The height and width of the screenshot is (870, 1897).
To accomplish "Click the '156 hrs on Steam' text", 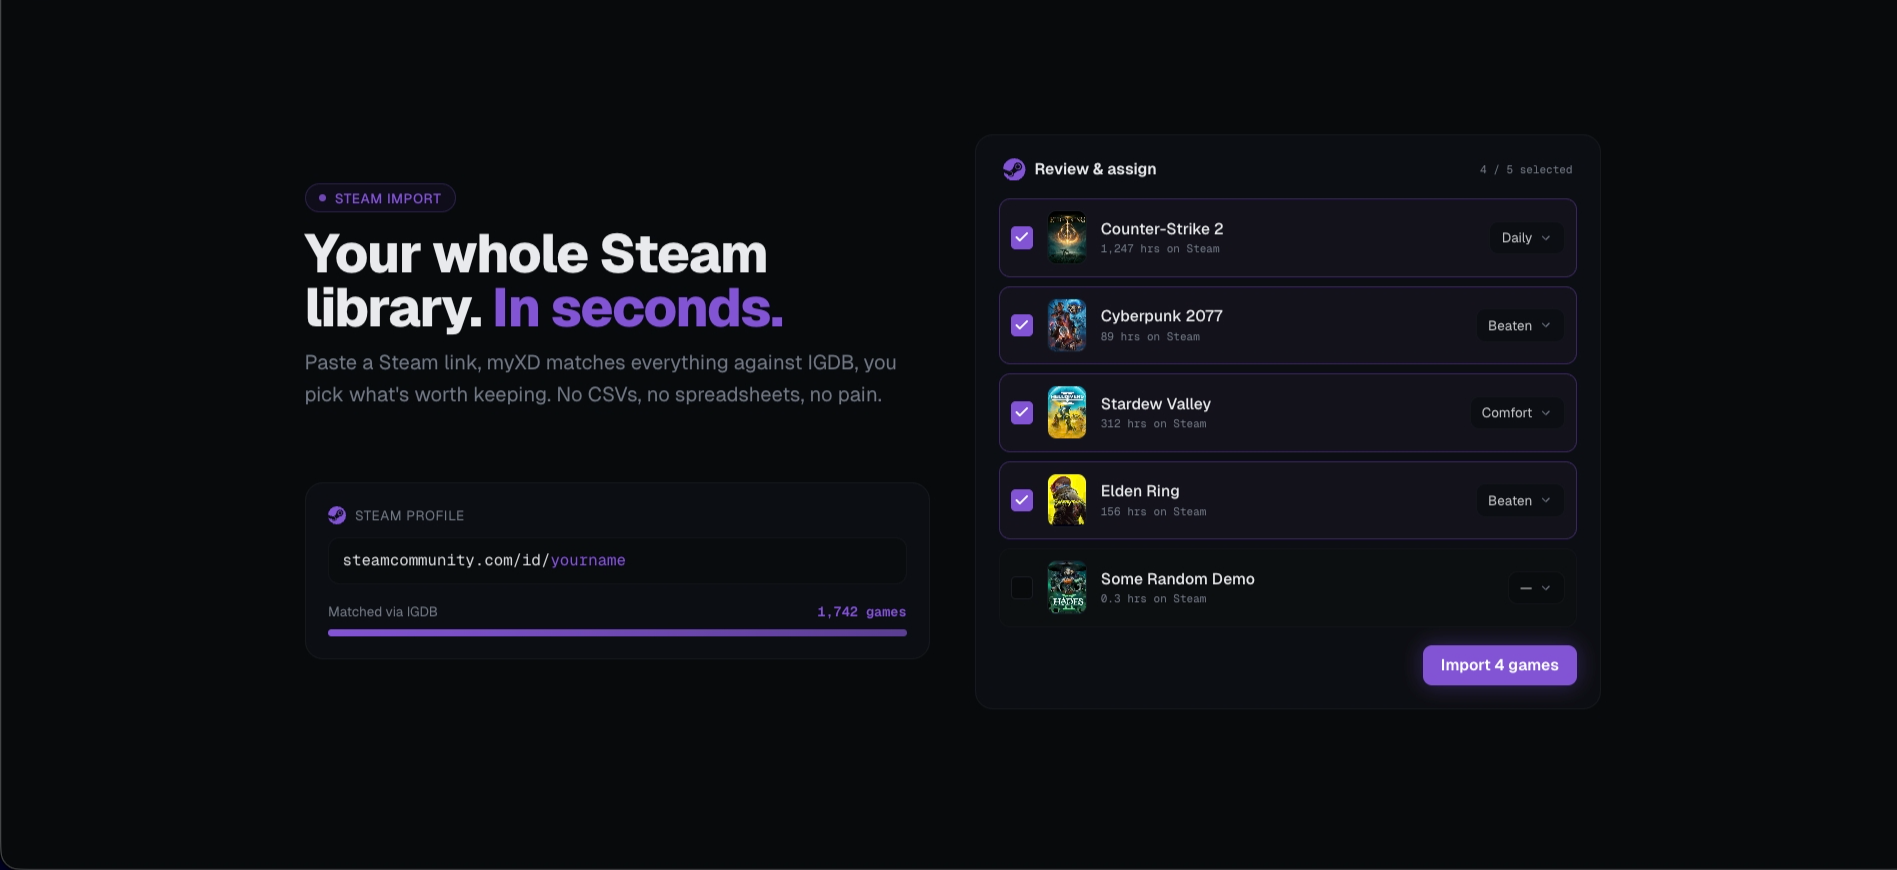I will click(1153, 512).
